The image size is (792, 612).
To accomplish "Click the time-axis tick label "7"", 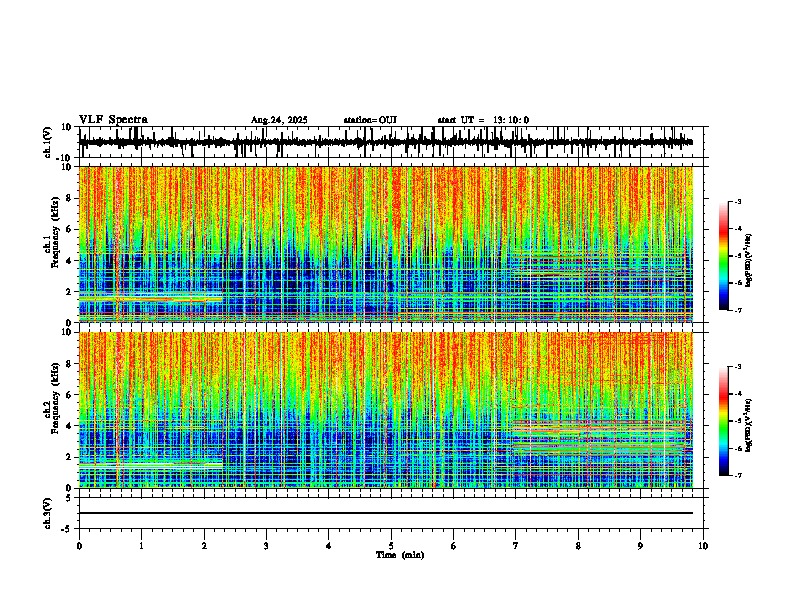I will tap(516, 546).
